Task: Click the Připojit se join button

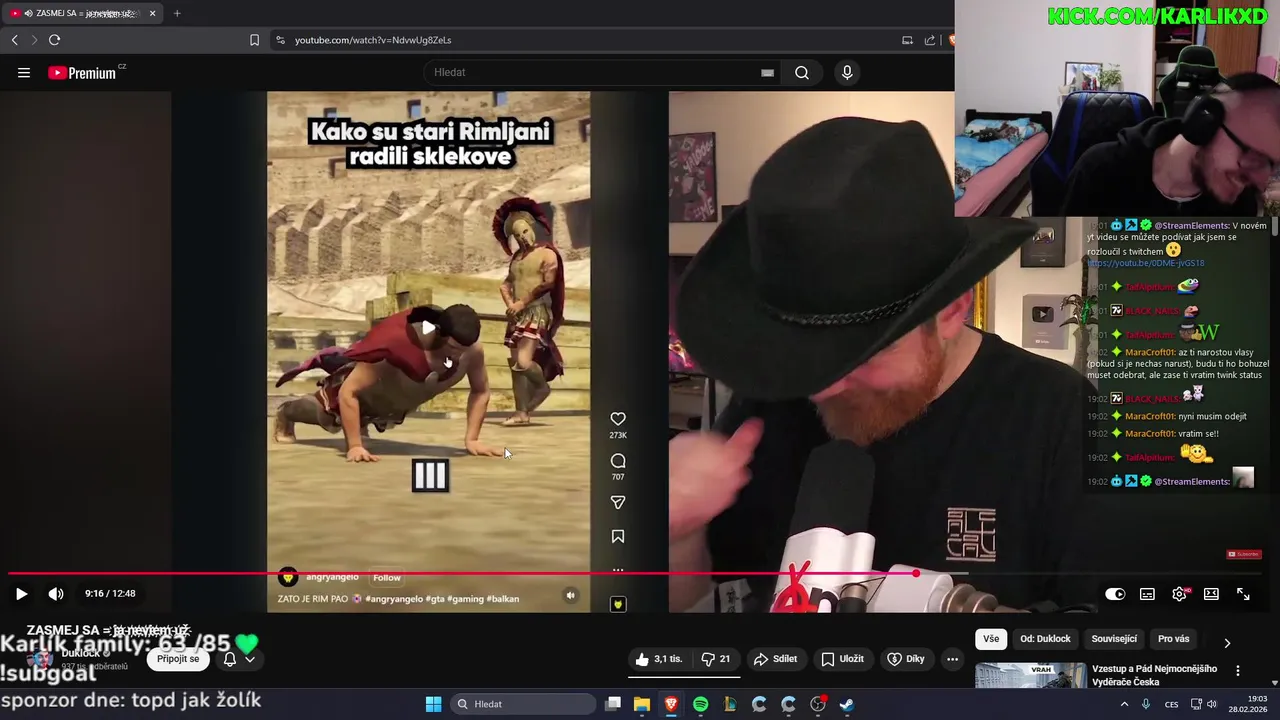Action: click(x=178, y=659)
